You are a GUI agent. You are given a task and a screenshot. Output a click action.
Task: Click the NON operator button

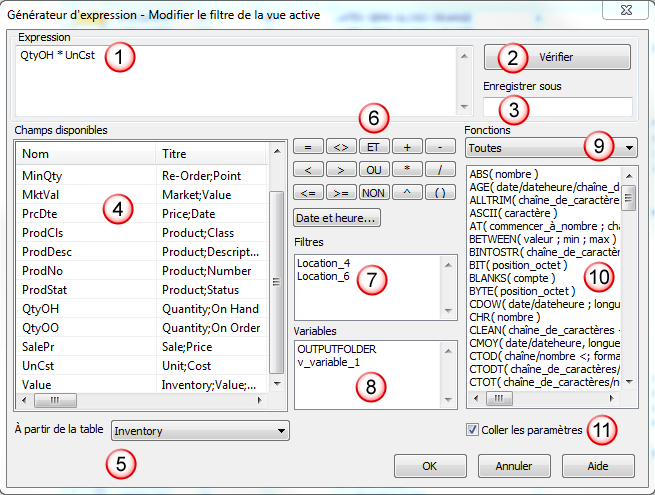point(374,192)
